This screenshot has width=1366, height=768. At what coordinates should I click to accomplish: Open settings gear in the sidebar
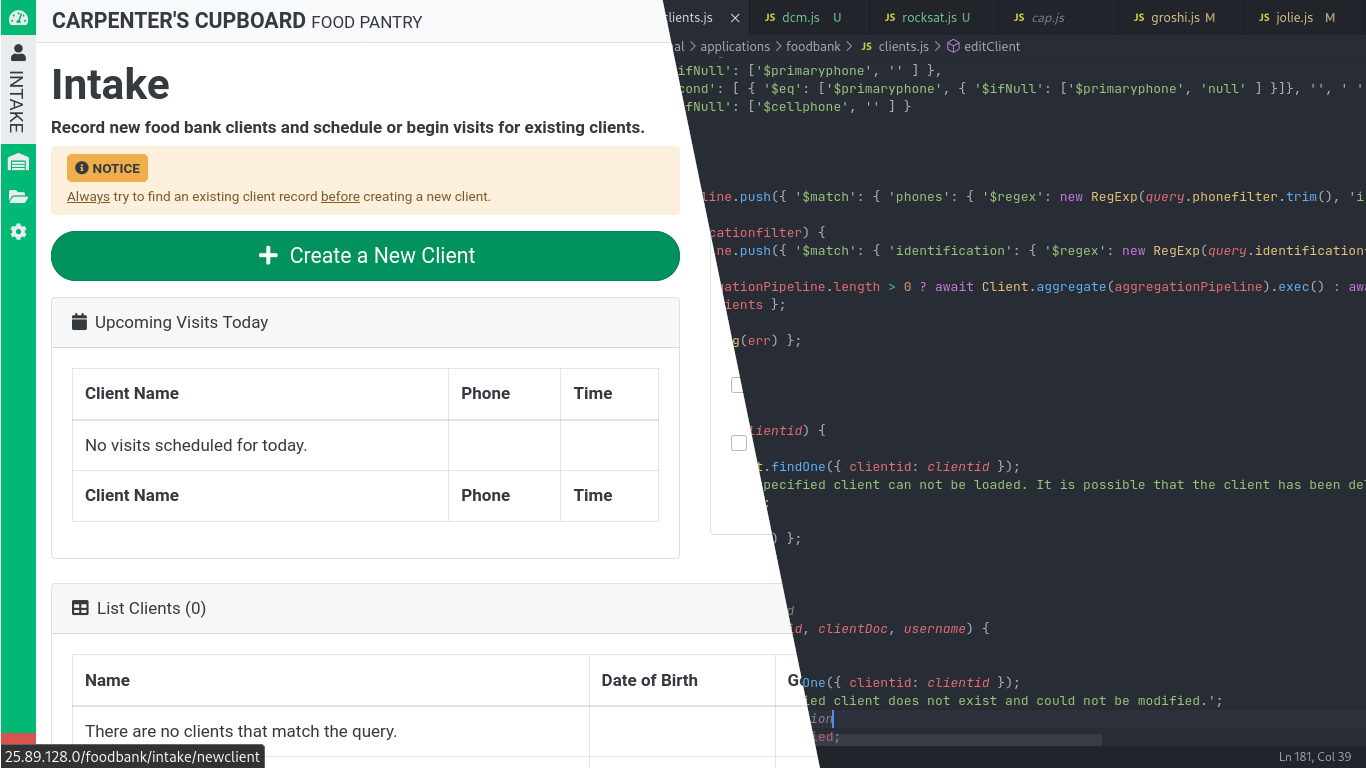[18, 232]
